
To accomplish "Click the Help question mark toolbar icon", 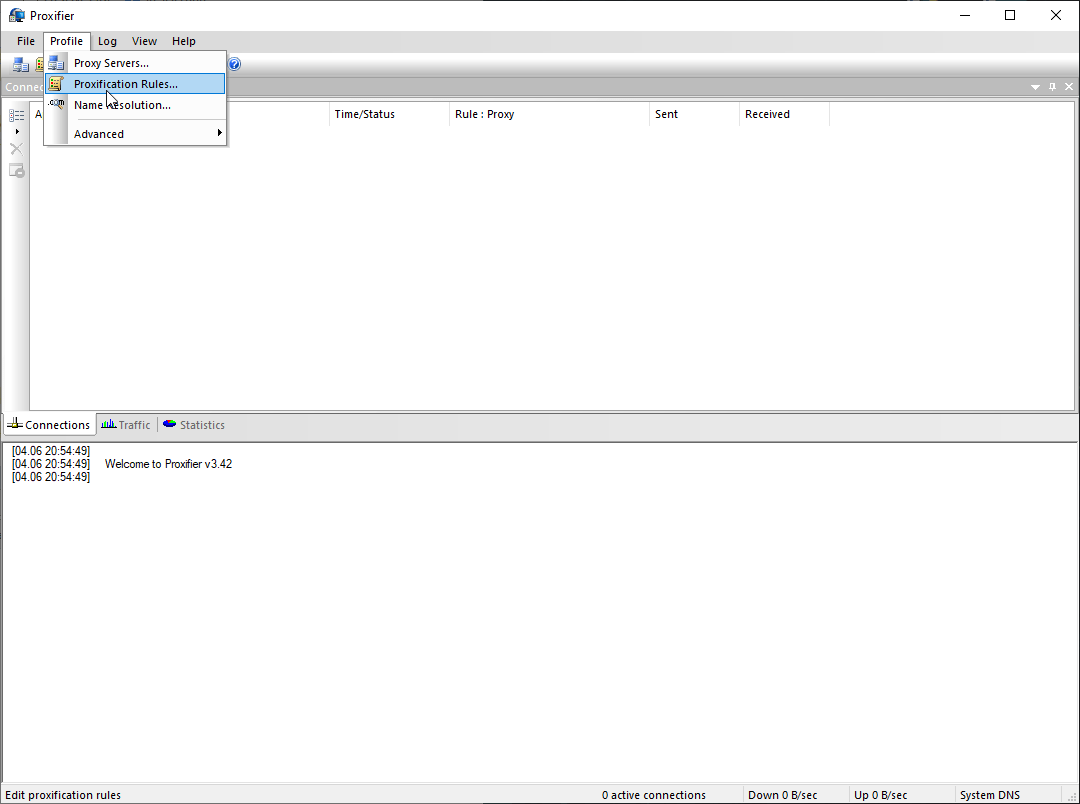I will (234, 64).
